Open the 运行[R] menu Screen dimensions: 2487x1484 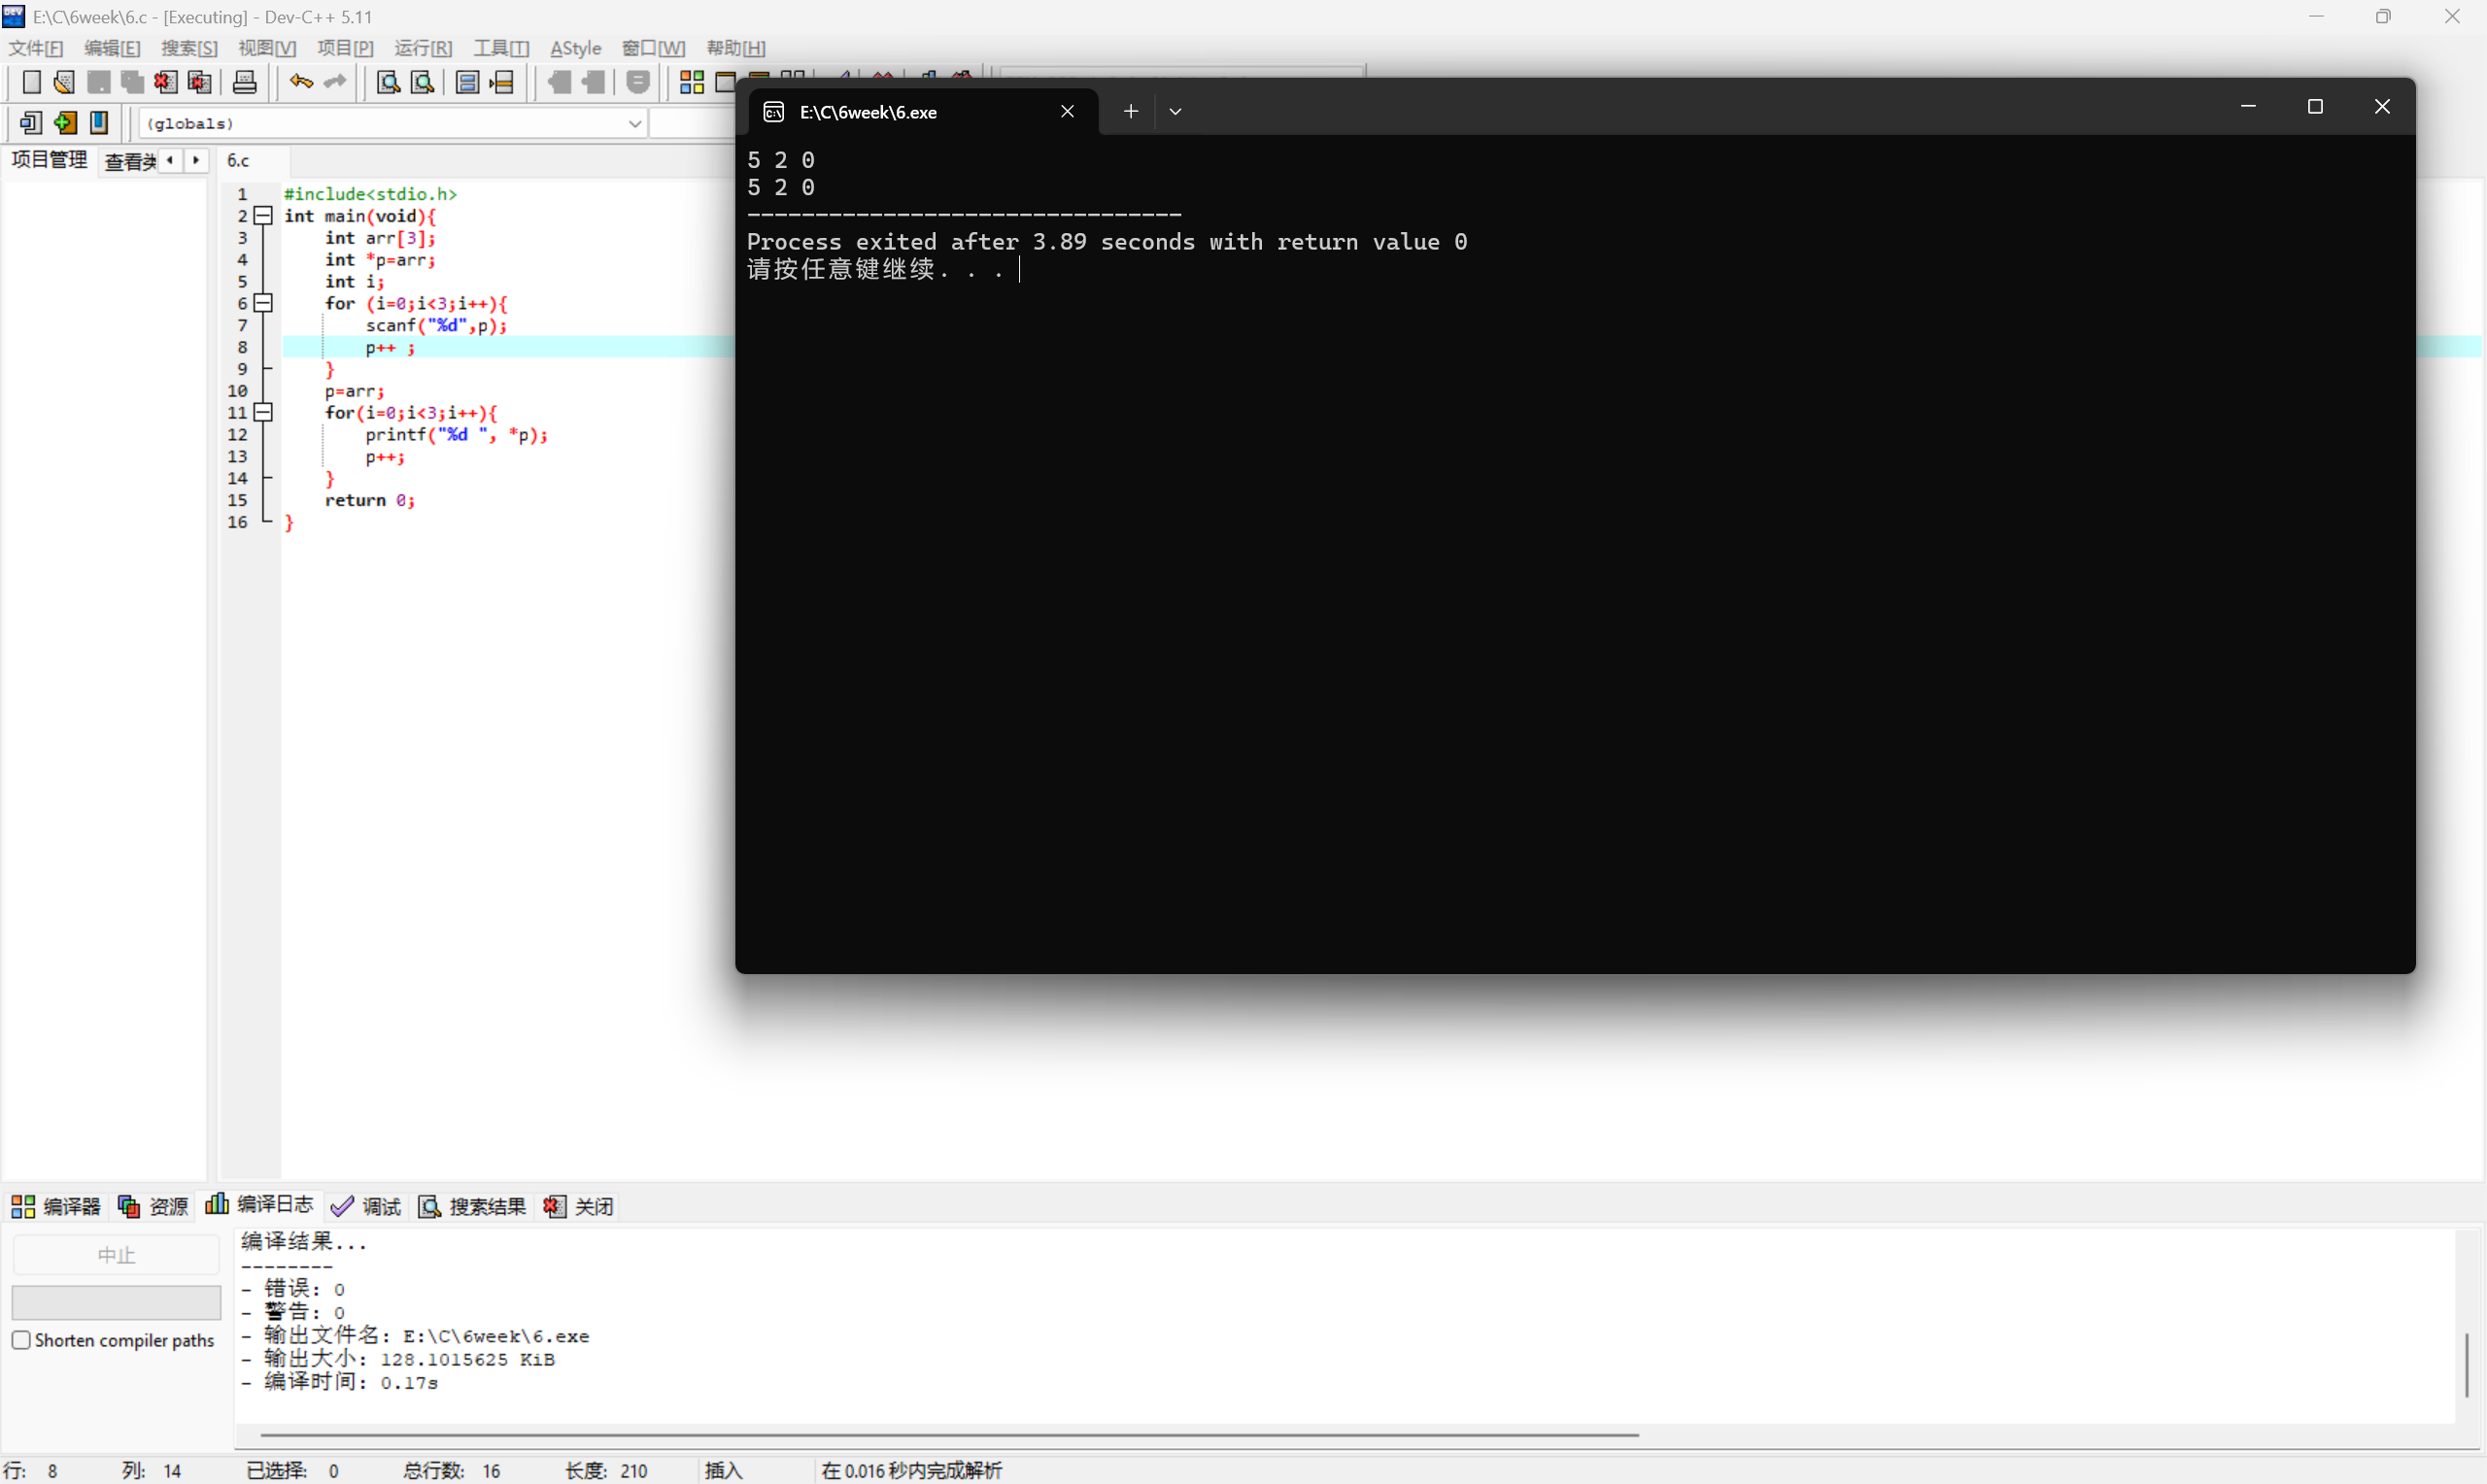pyautogui.click(x=422, y=48)
